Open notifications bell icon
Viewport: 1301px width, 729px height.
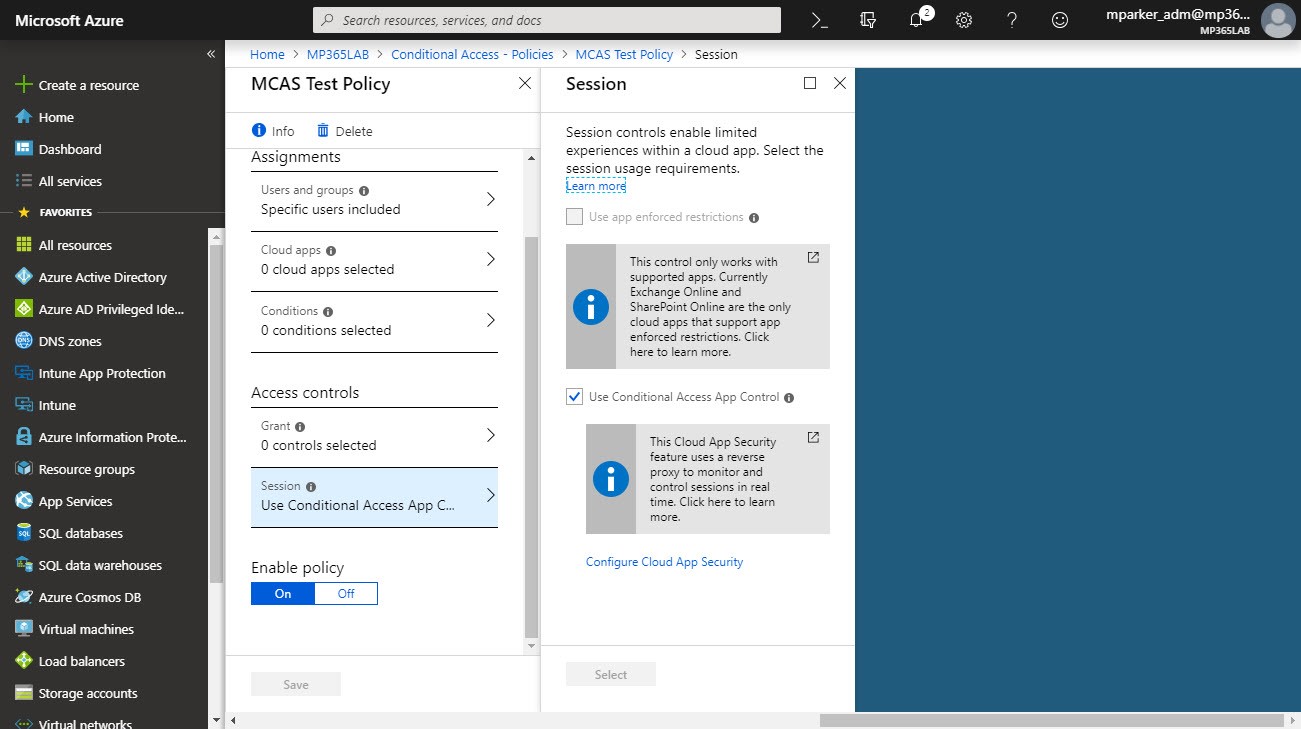(917, 20)
